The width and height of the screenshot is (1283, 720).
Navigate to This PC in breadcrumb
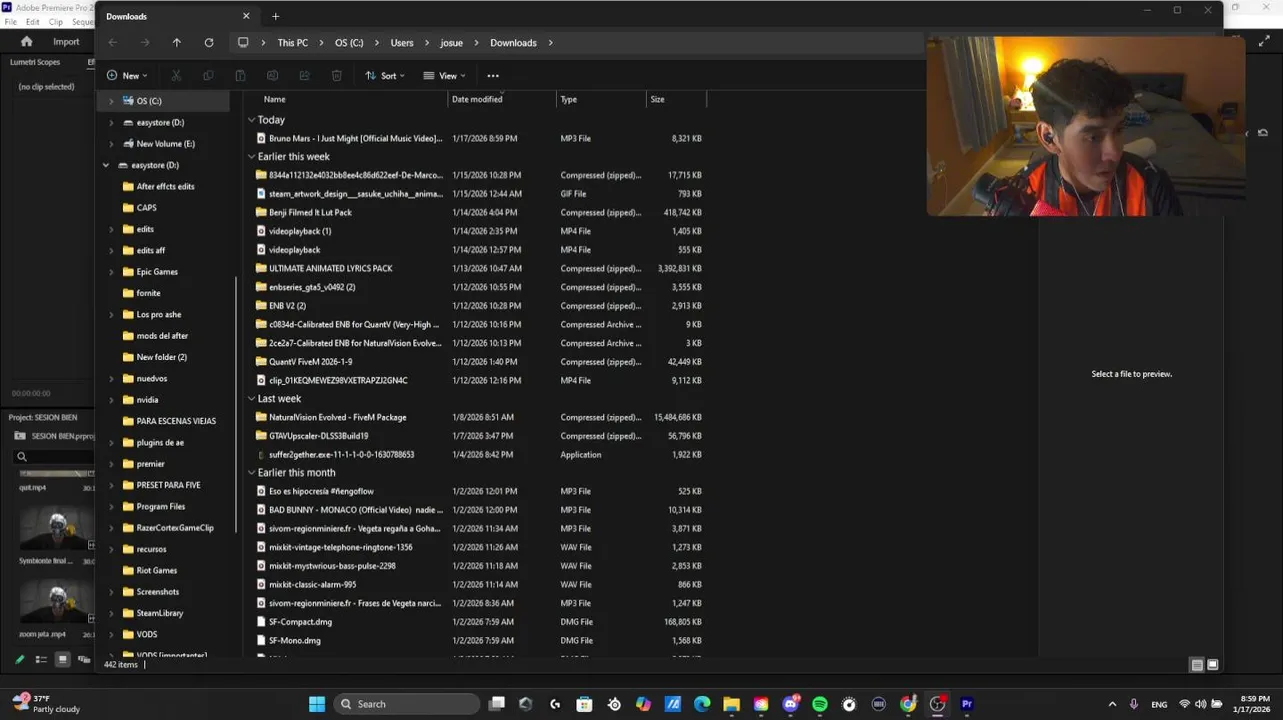tap(293, 43)
